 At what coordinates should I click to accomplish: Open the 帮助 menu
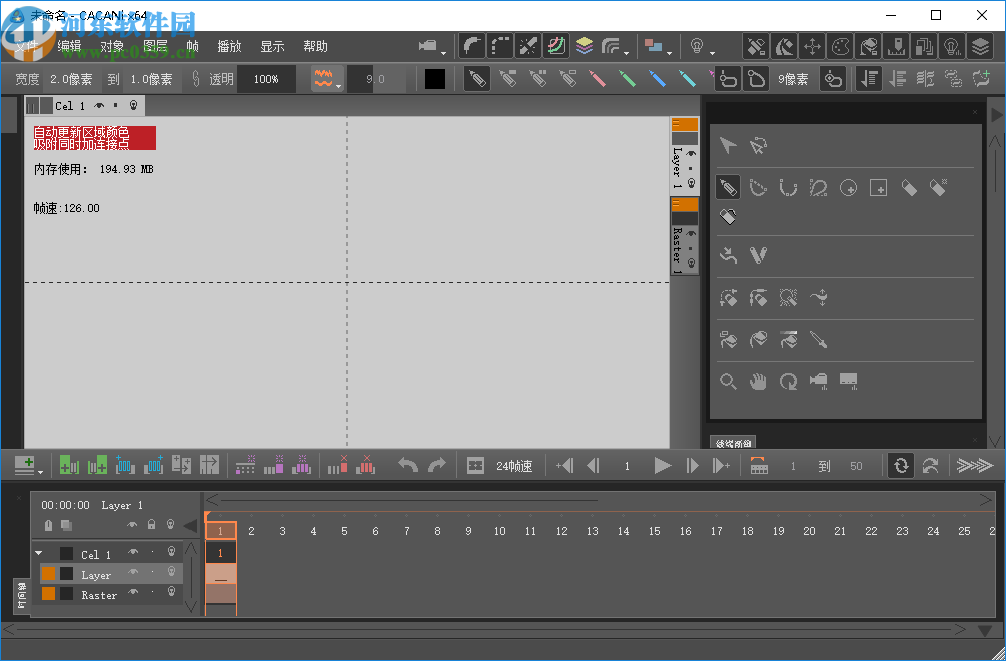(315, 46)
